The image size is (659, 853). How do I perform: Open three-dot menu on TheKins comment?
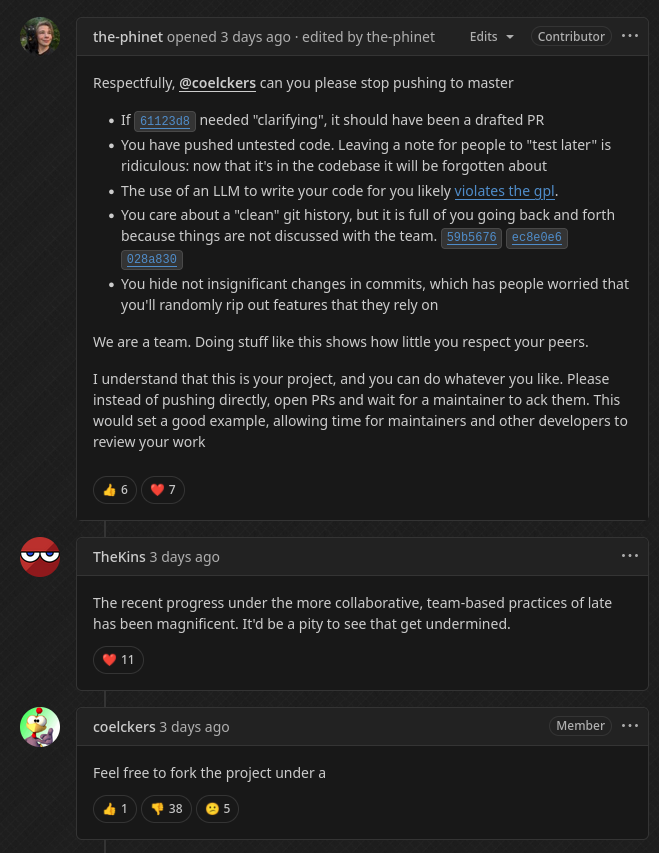click(630, 555)
